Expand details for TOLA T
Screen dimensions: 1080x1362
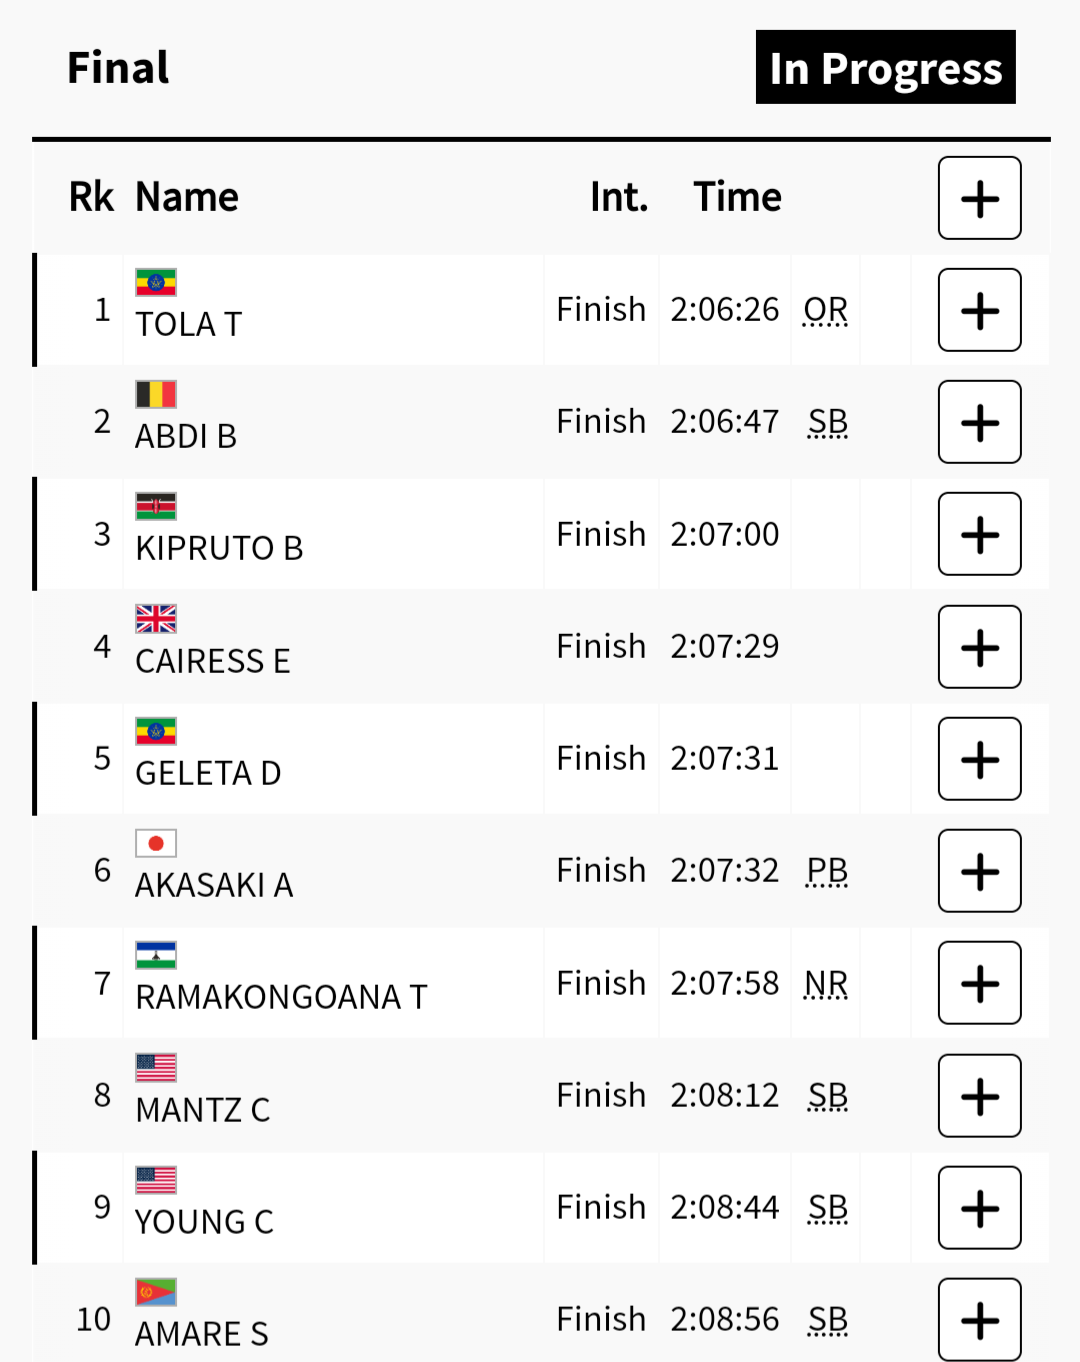(979, 310)
